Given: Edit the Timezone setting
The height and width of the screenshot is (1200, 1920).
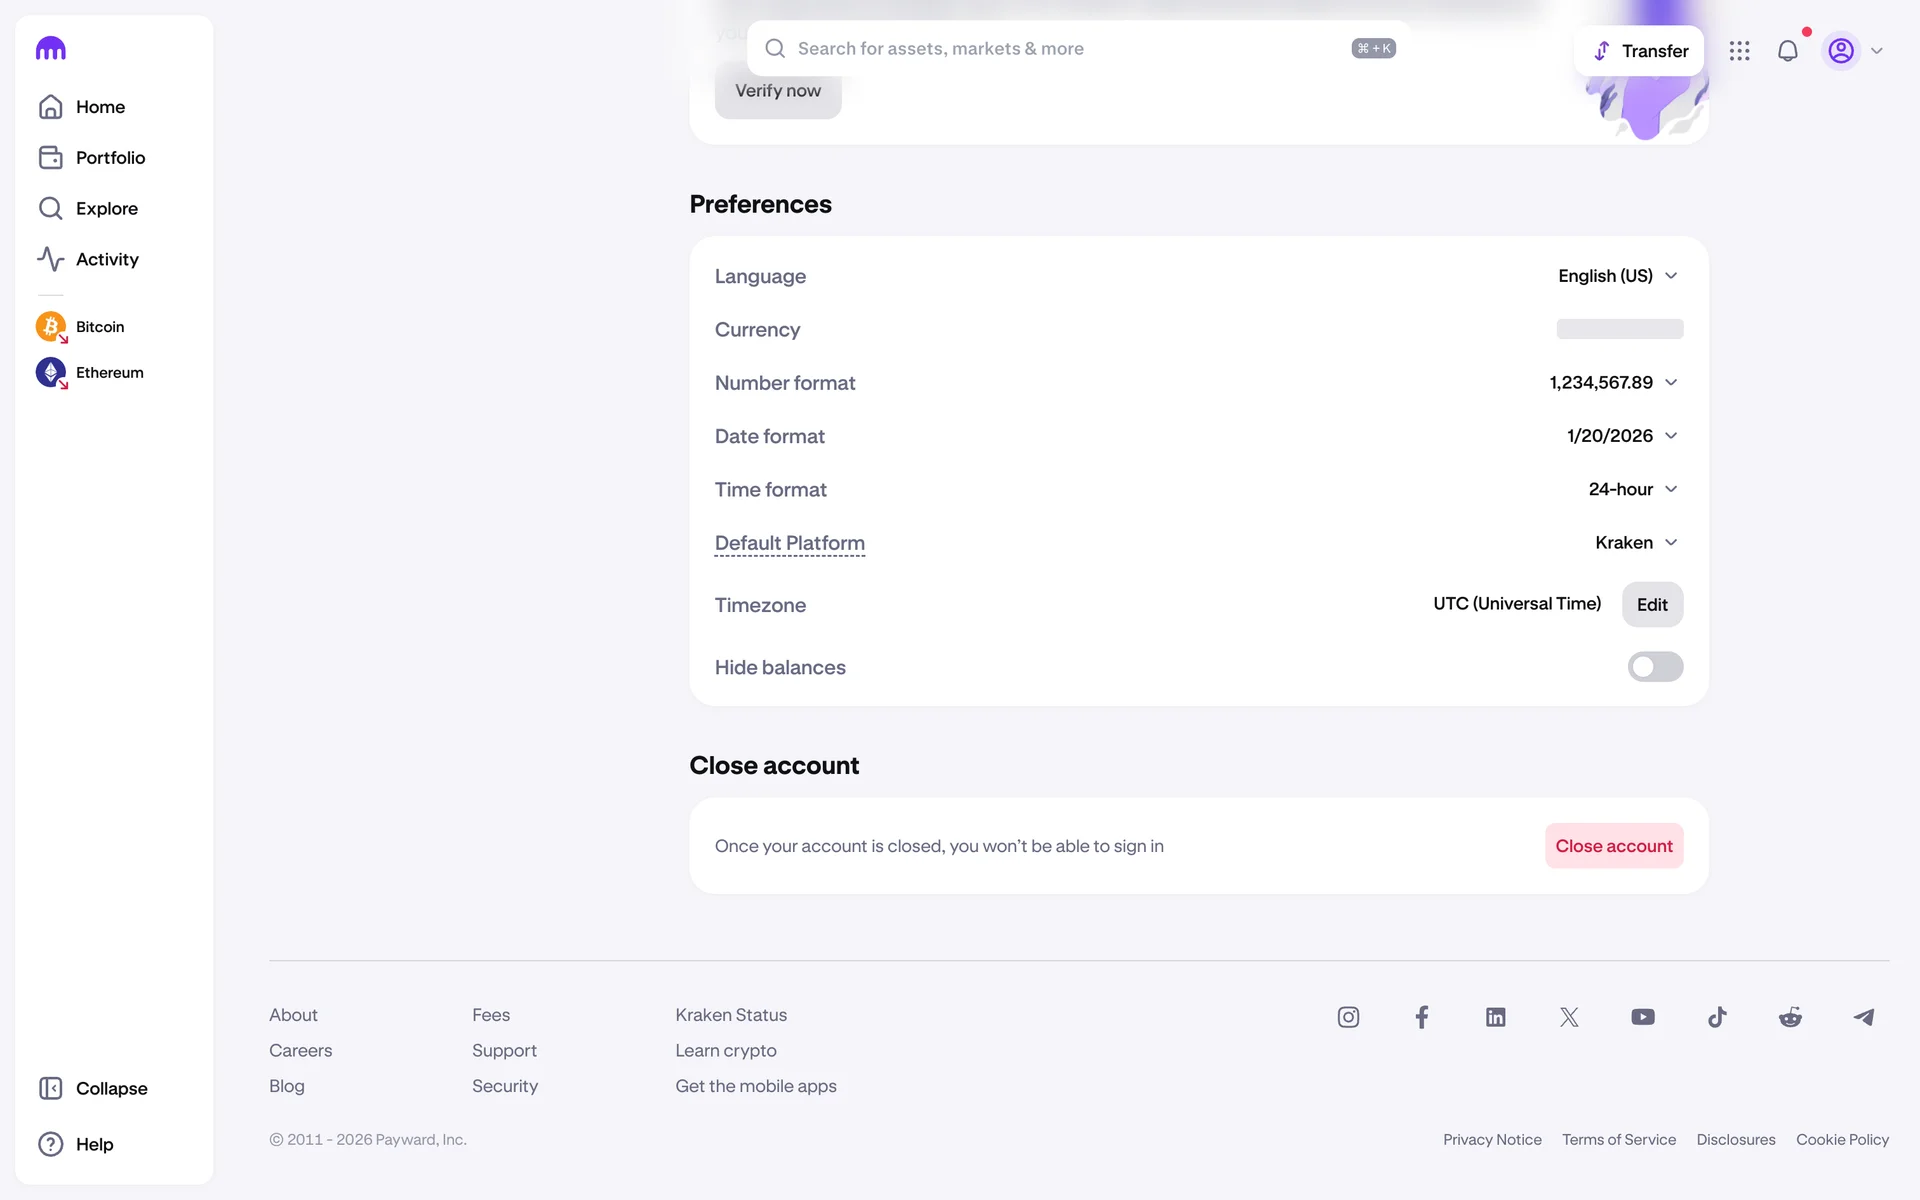Looking at the screenshot, I should point(1651,605).
